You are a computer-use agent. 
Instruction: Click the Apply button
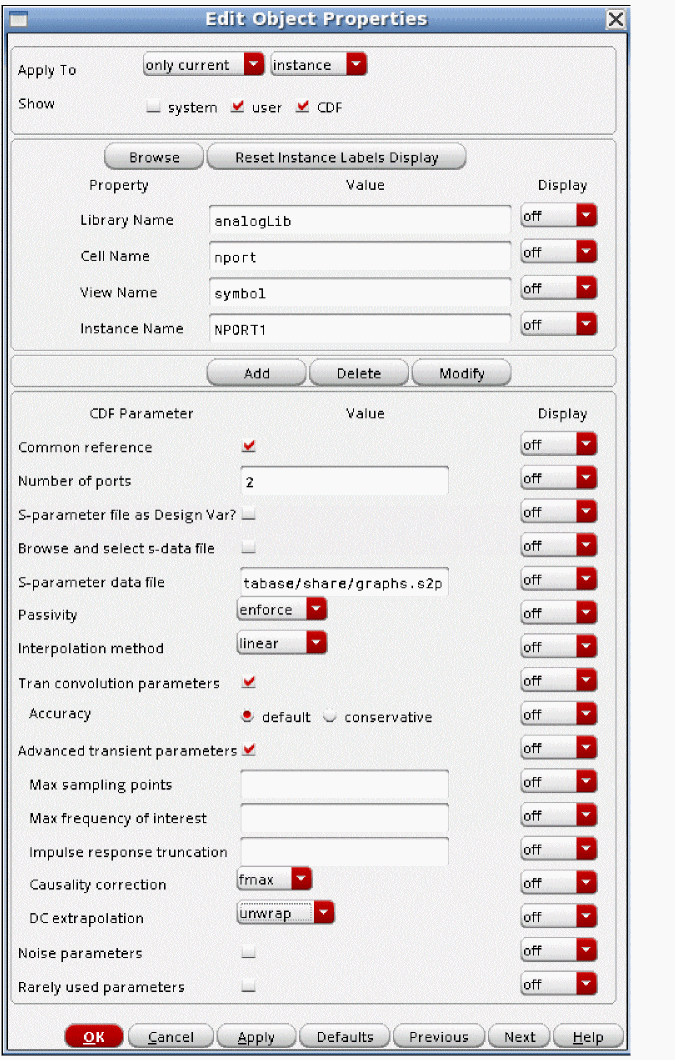click(256, 1037)
